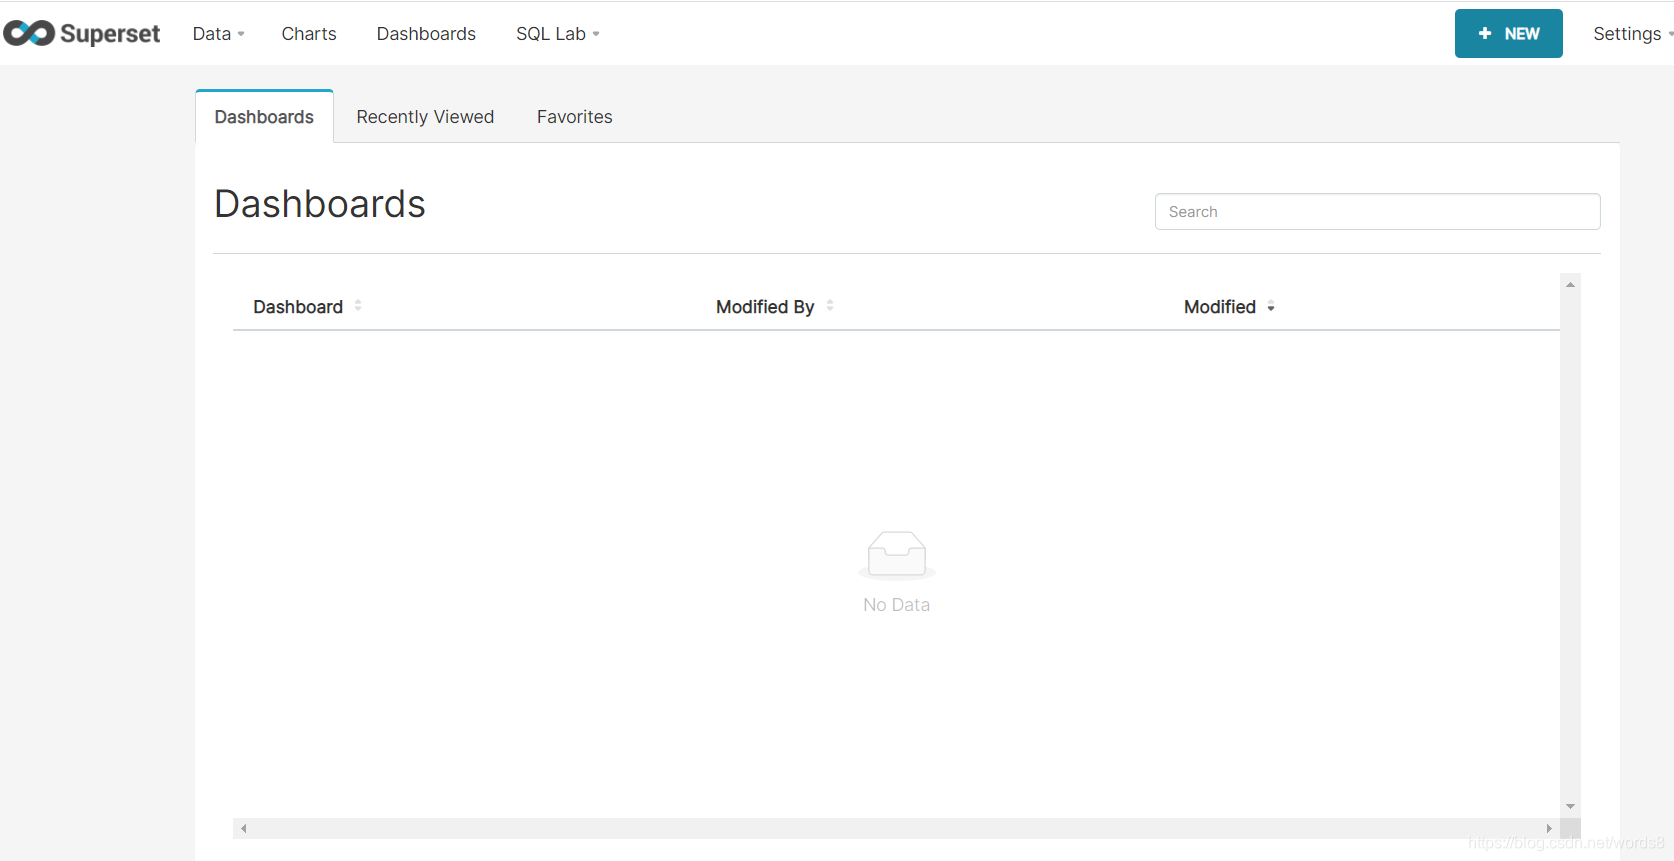Open Dashboards in top navigation bar
Viewport: 1674px width, 861px height.
[426, 34]
